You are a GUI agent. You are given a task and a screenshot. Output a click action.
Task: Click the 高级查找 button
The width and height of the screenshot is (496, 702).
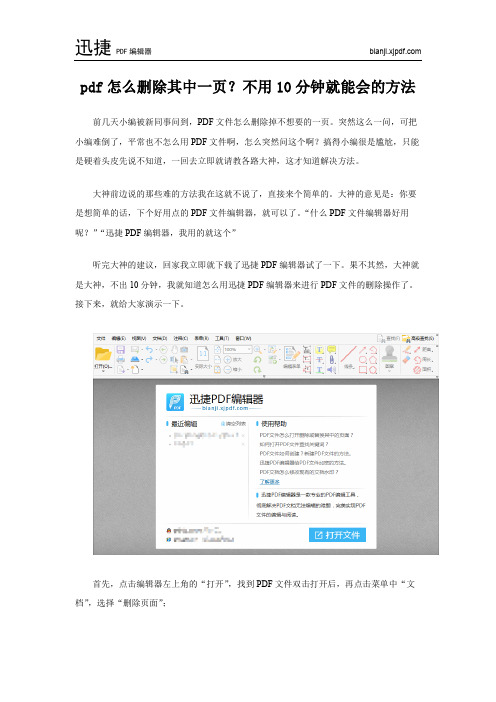(x=418, y=338)
